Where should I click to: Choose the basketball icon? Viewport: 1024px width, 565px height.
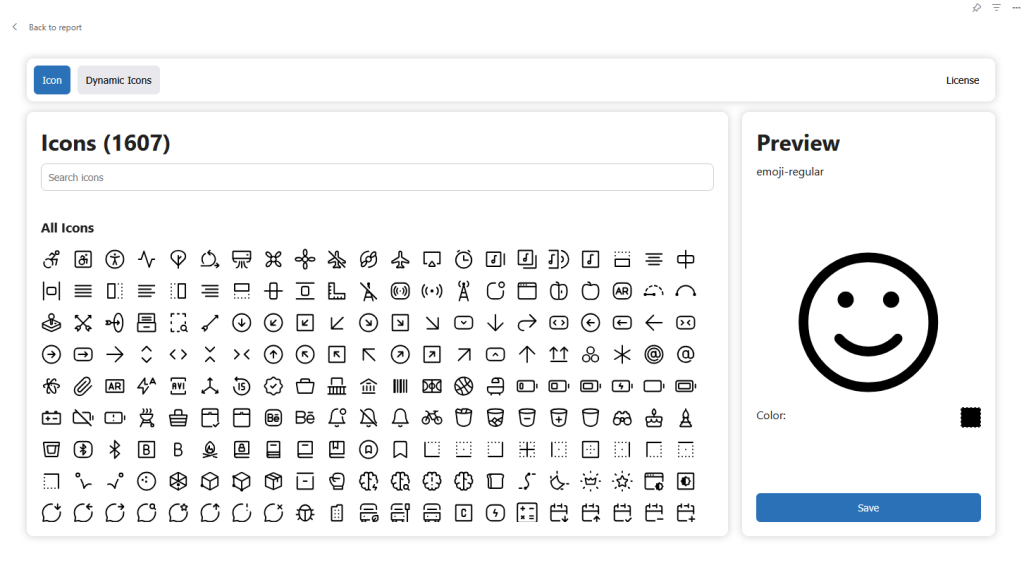(463, 386)
